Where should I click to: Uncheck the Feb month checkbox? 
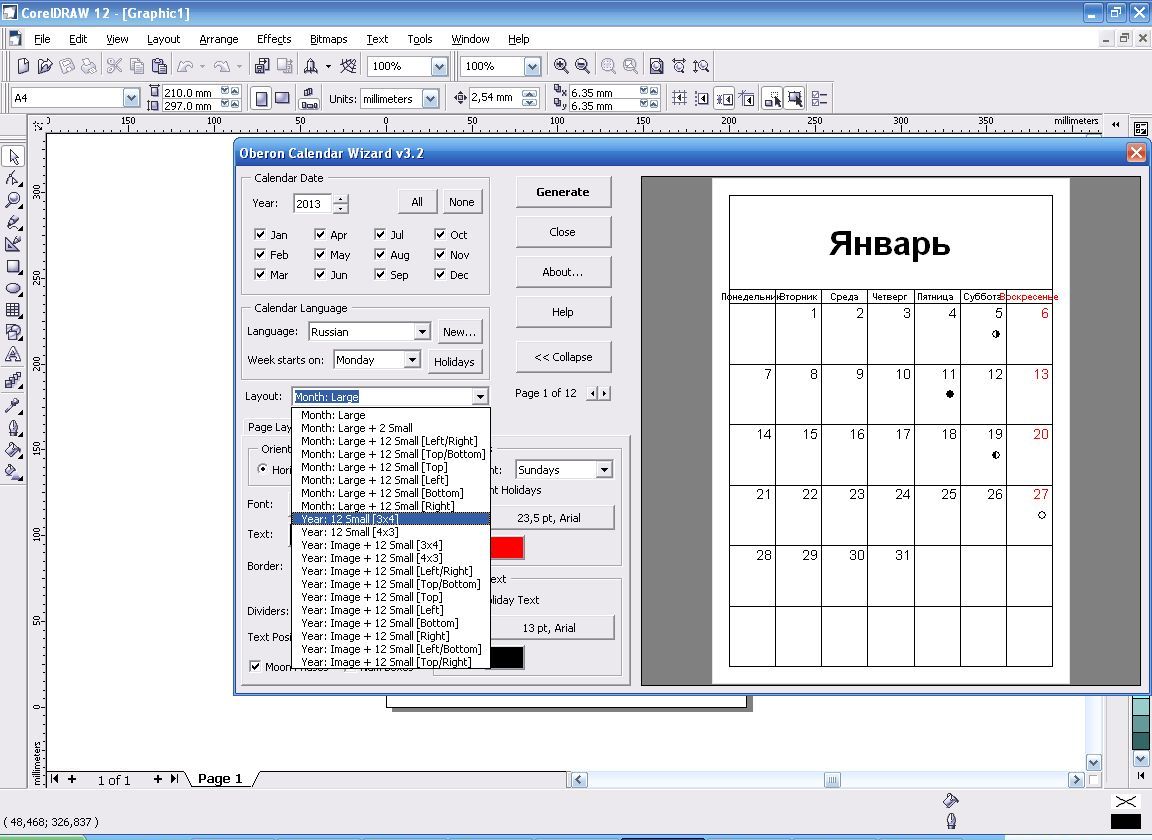[x=258, y=254]
